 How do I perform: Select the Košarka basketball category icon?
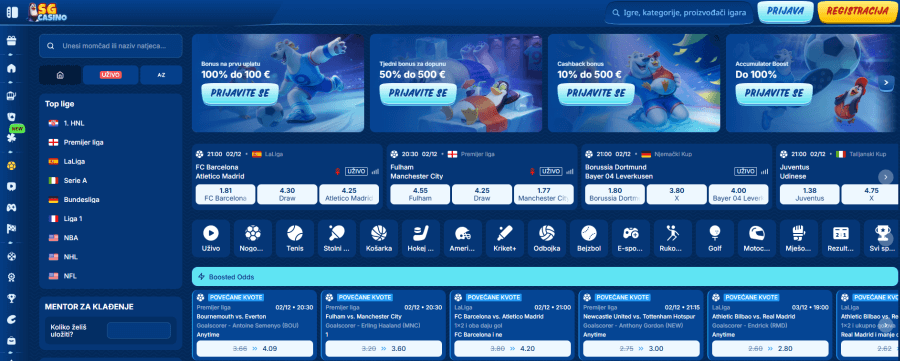coord(379,238)
